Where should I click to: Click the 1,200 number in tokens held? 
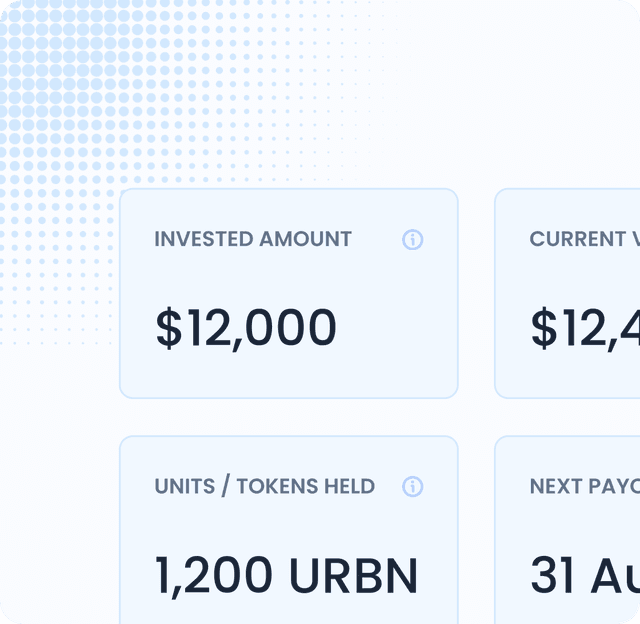(x=214, y=575)
